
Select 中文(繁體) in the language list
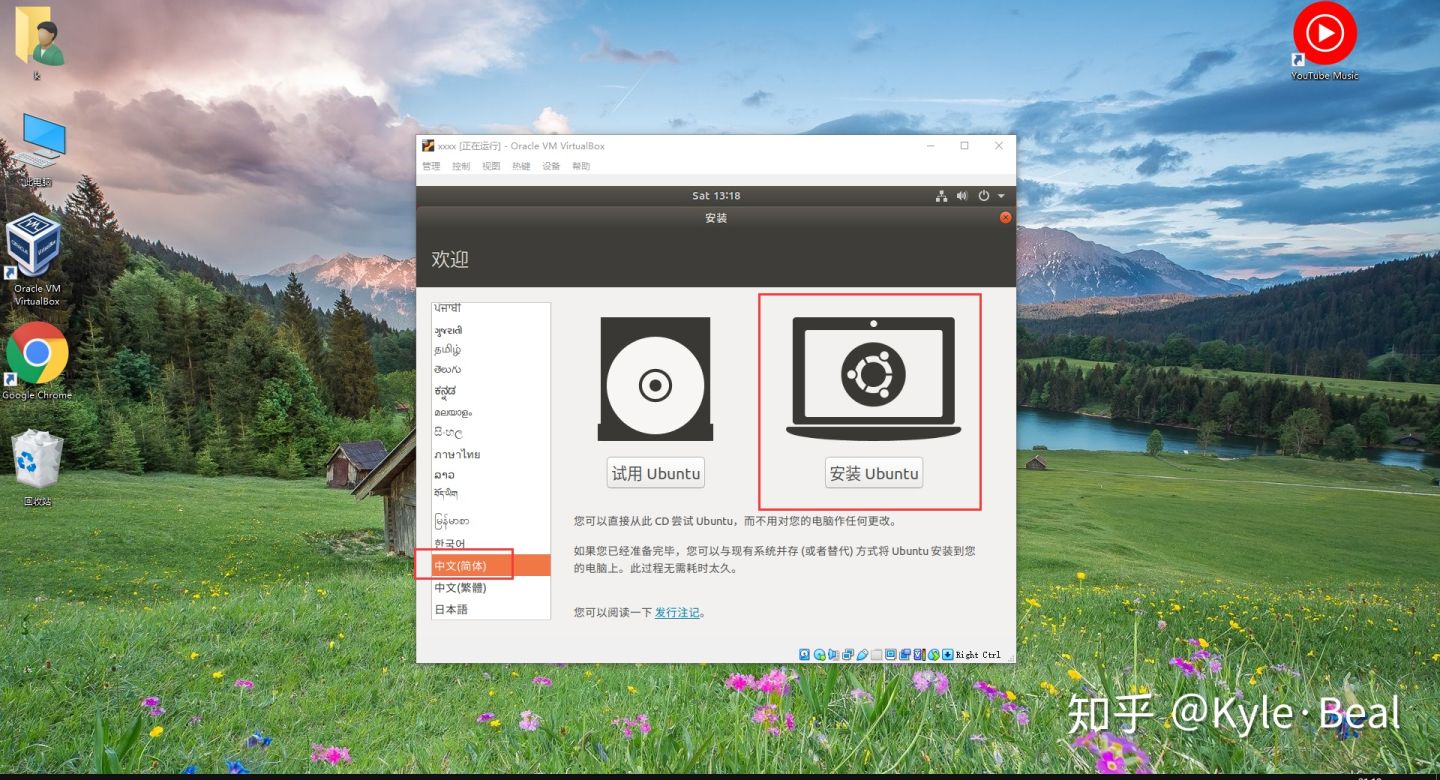(x=460, y=588)
